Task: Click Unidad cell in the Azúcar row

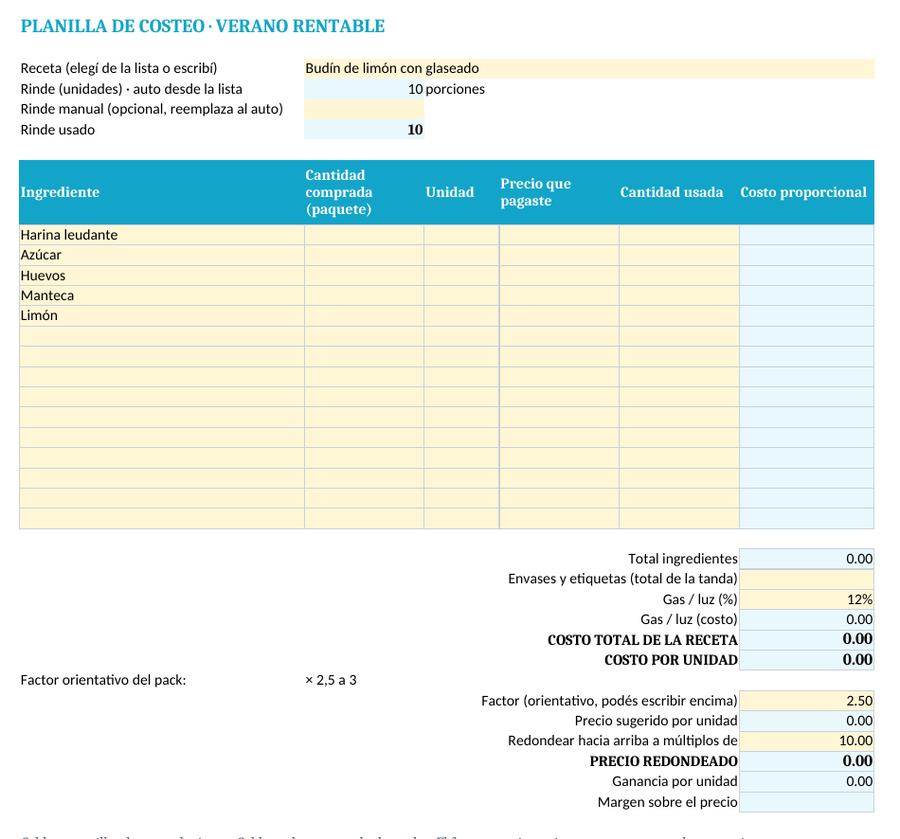Action: pyautogui.click(x=461, y=255)
